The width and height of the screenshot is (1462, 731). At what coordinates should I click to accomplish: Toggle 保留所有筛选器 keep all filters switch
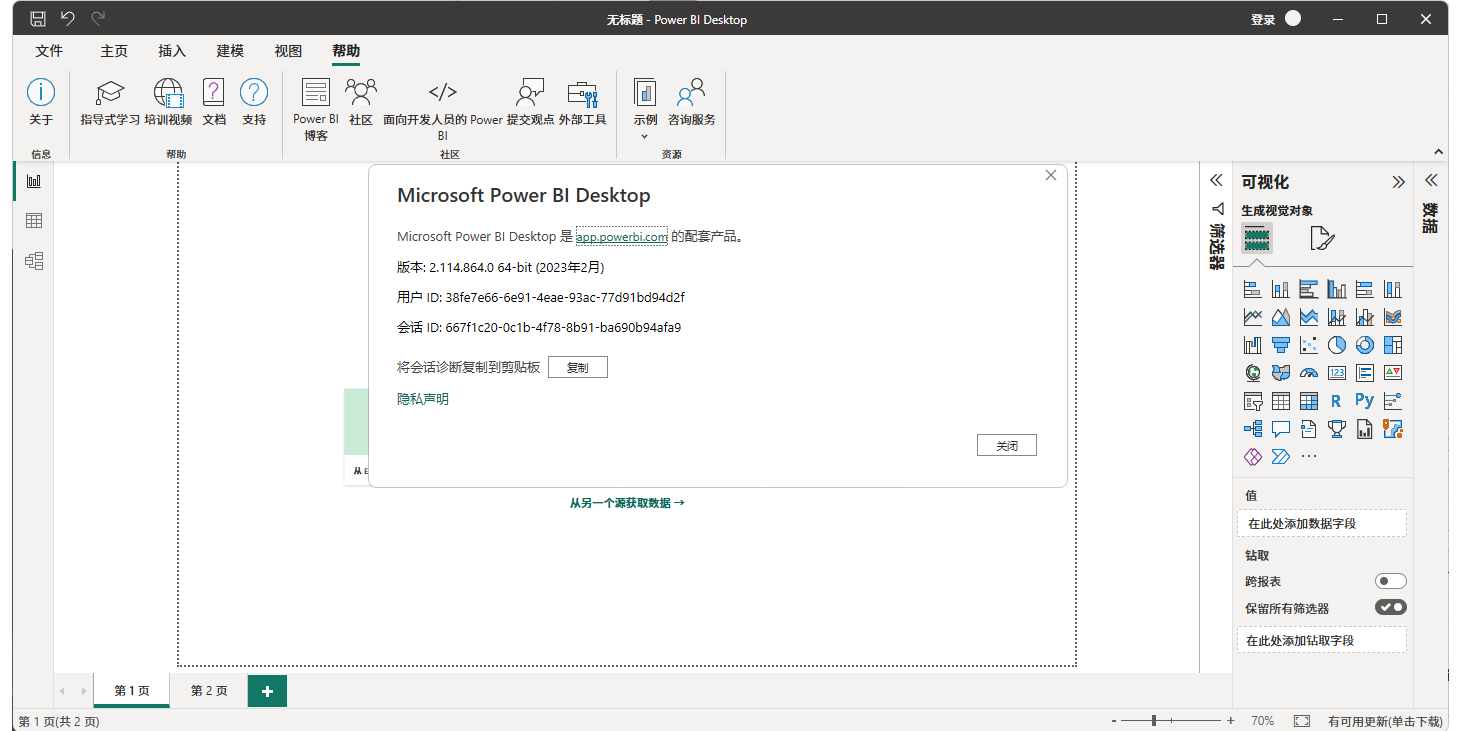coord(1390,607)
